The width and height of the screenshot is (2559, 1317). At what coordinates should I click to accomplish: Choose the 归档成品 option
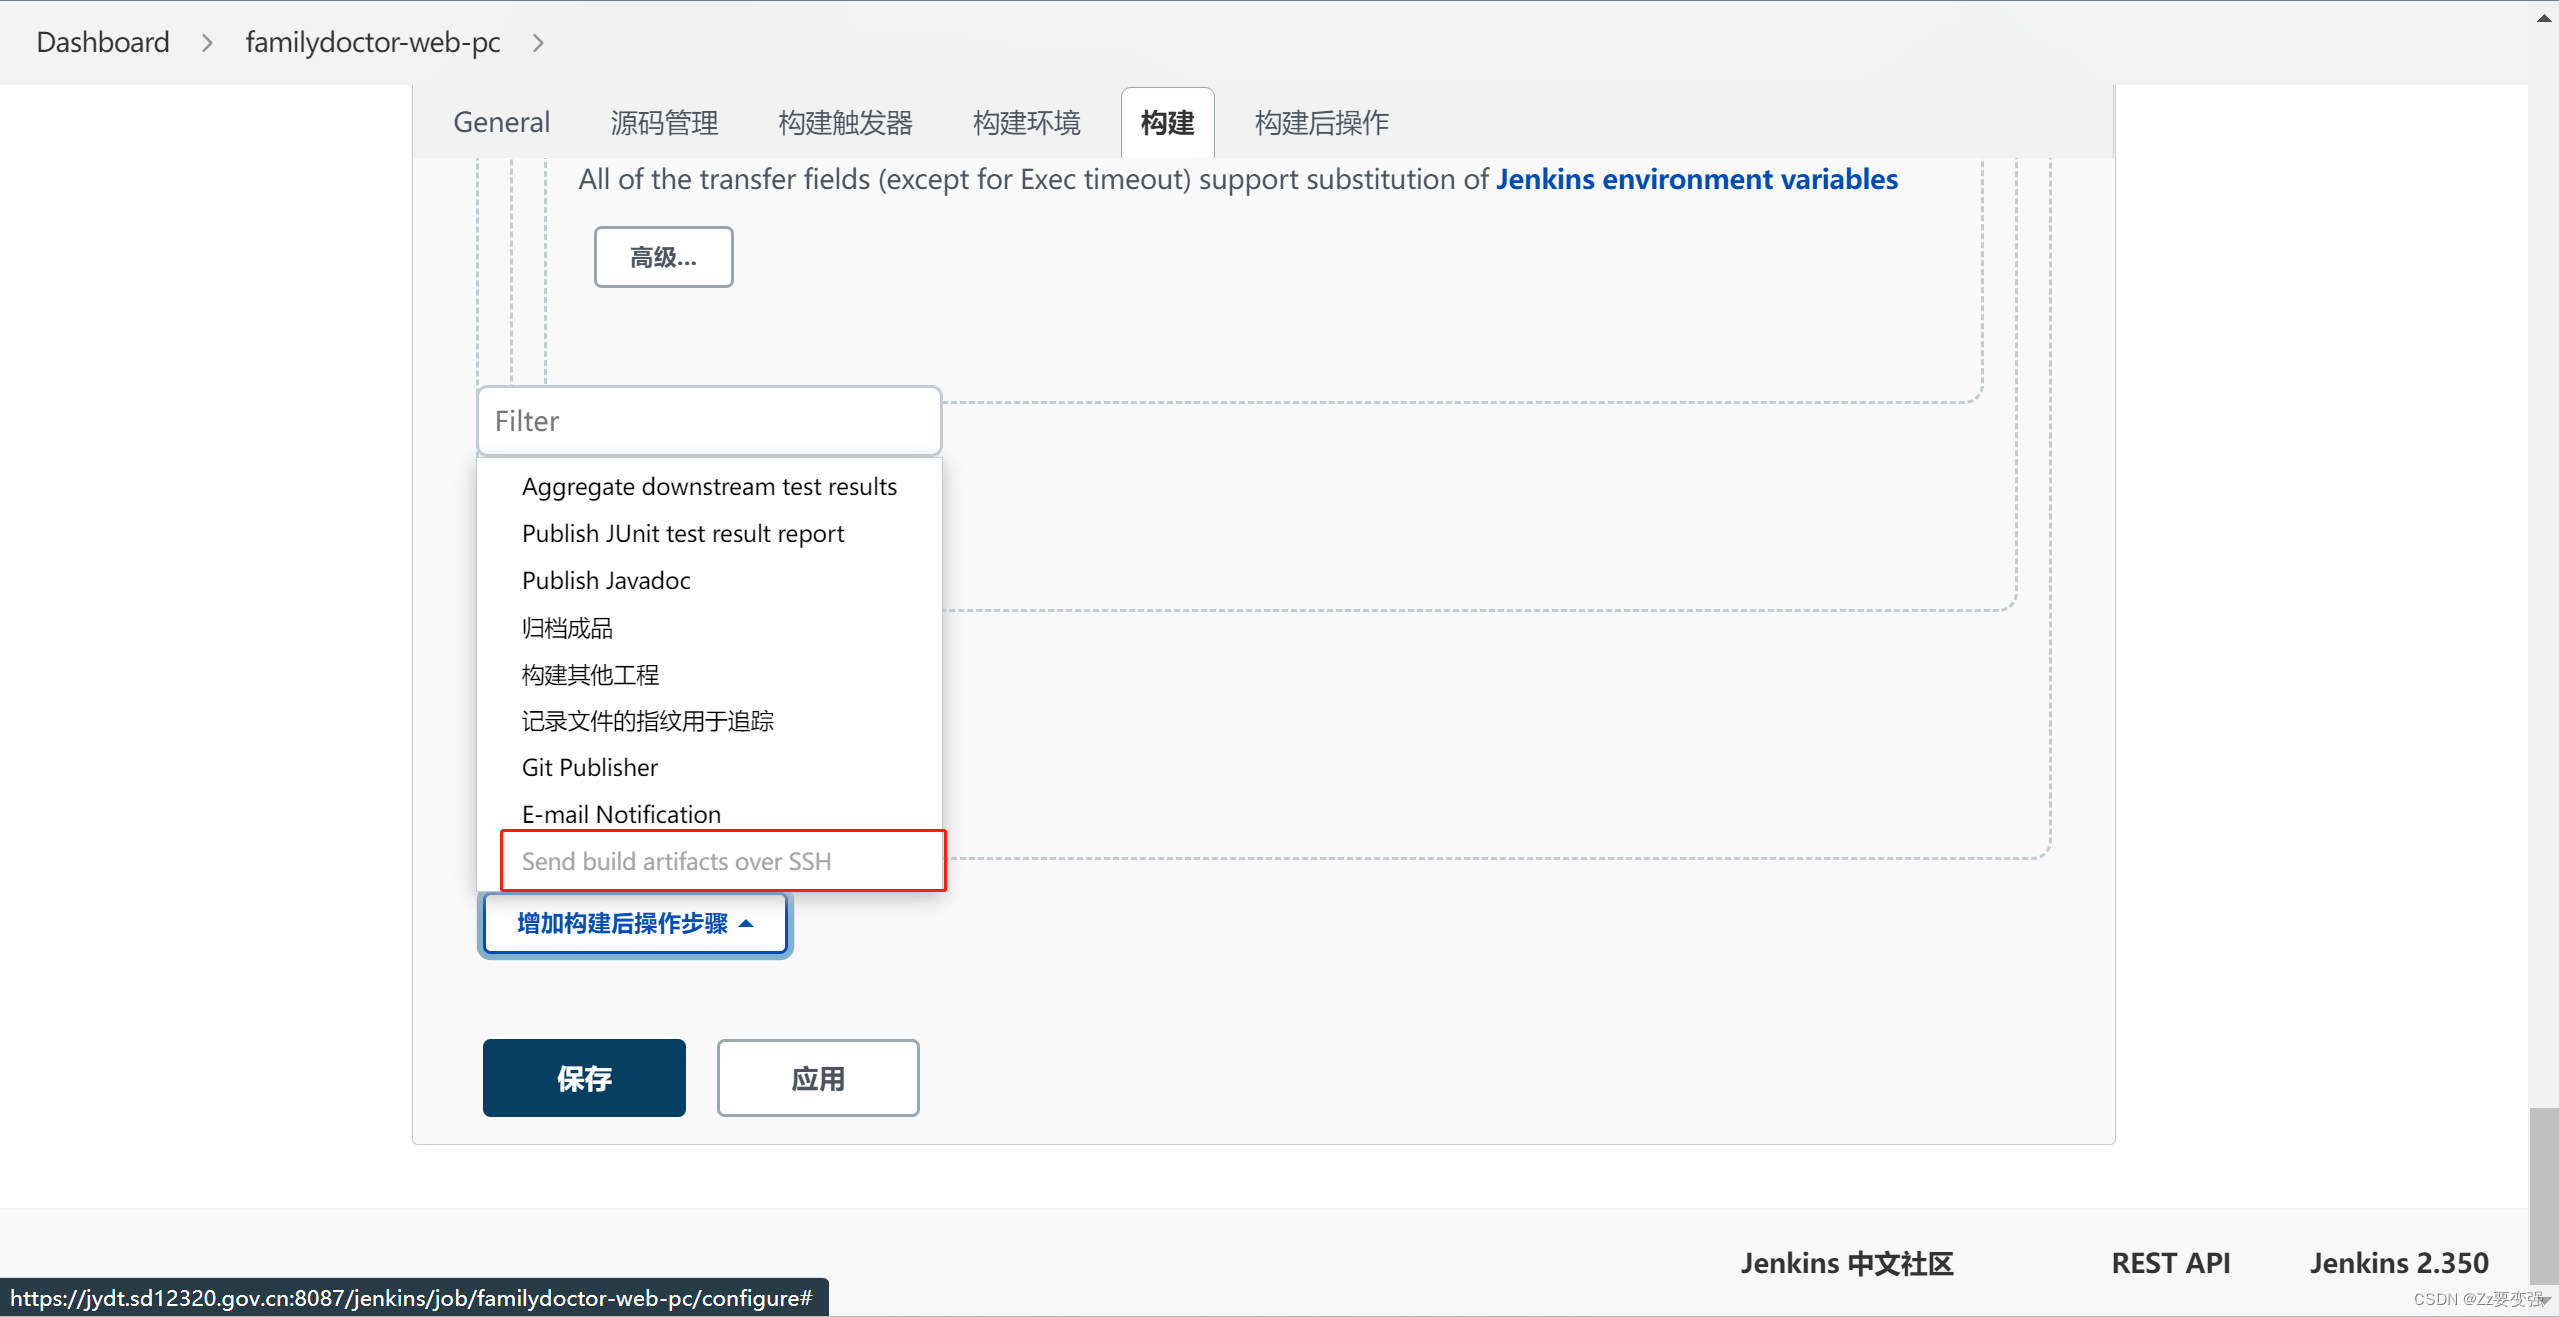pos(567,627)
